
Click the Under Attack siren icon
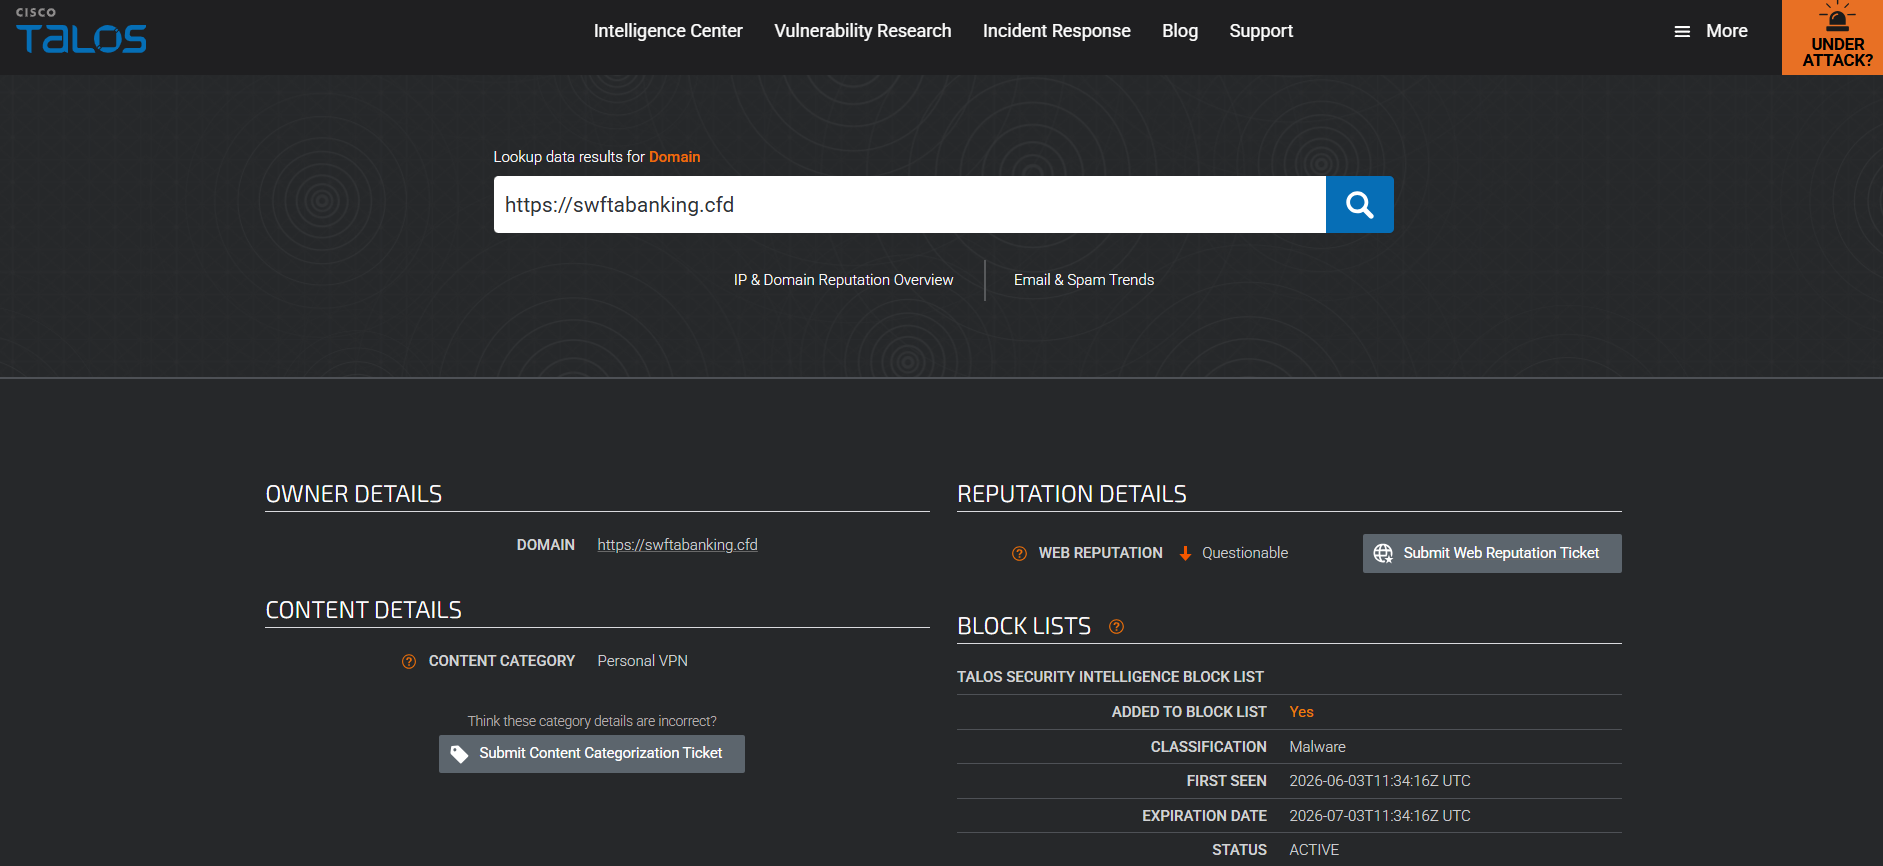click(1837, 17)
